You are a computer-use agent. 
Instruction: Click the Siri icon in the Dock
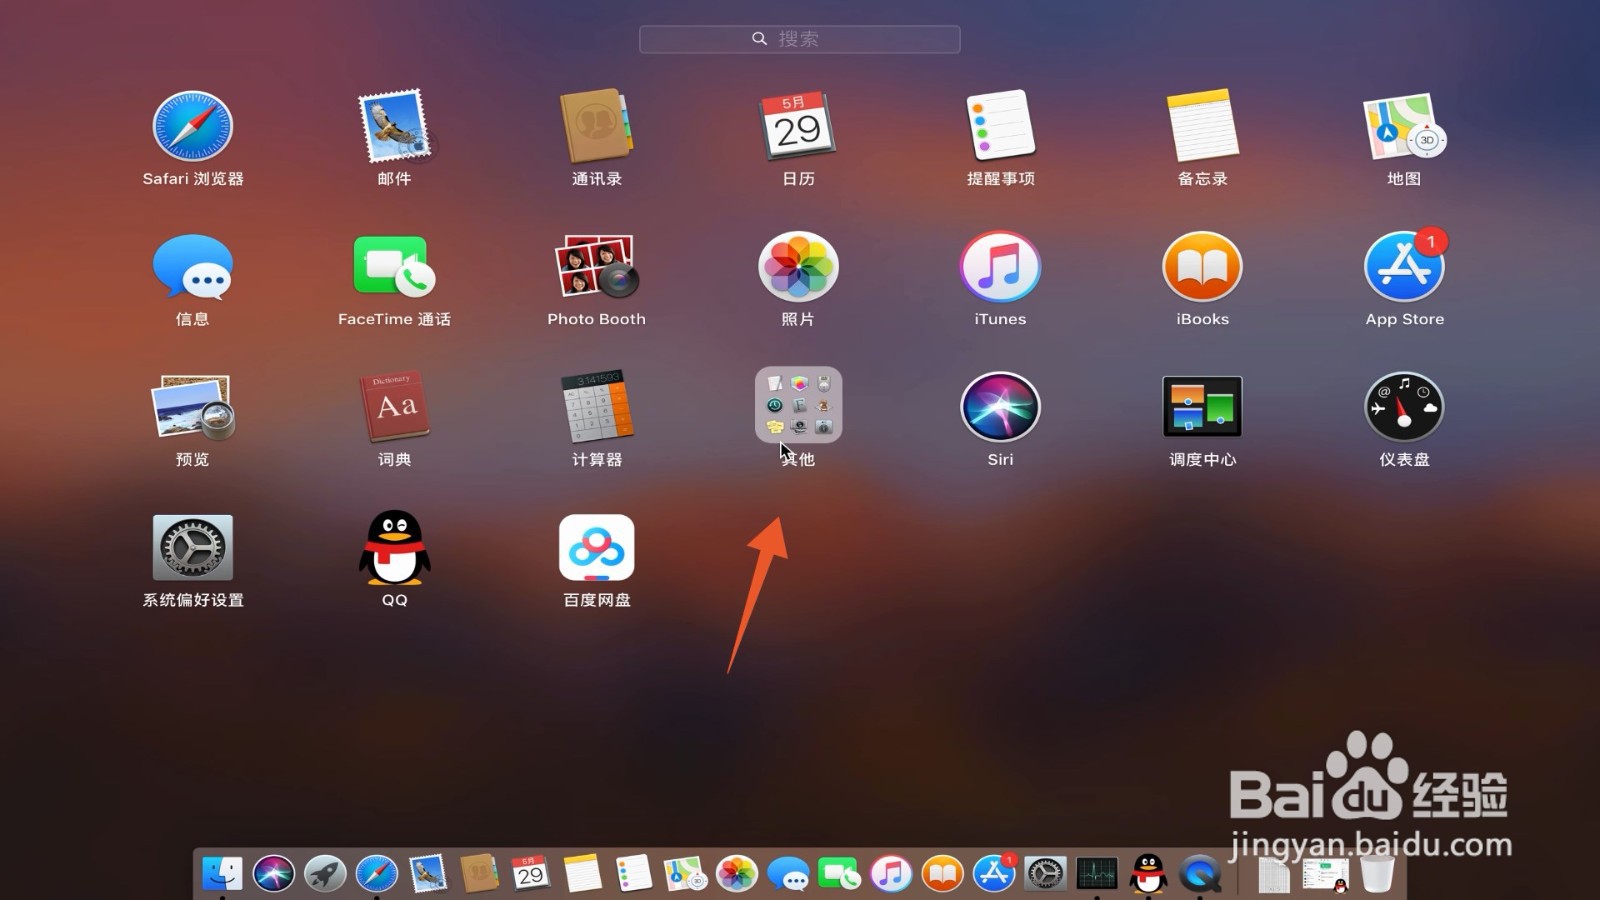coord(273,874)
